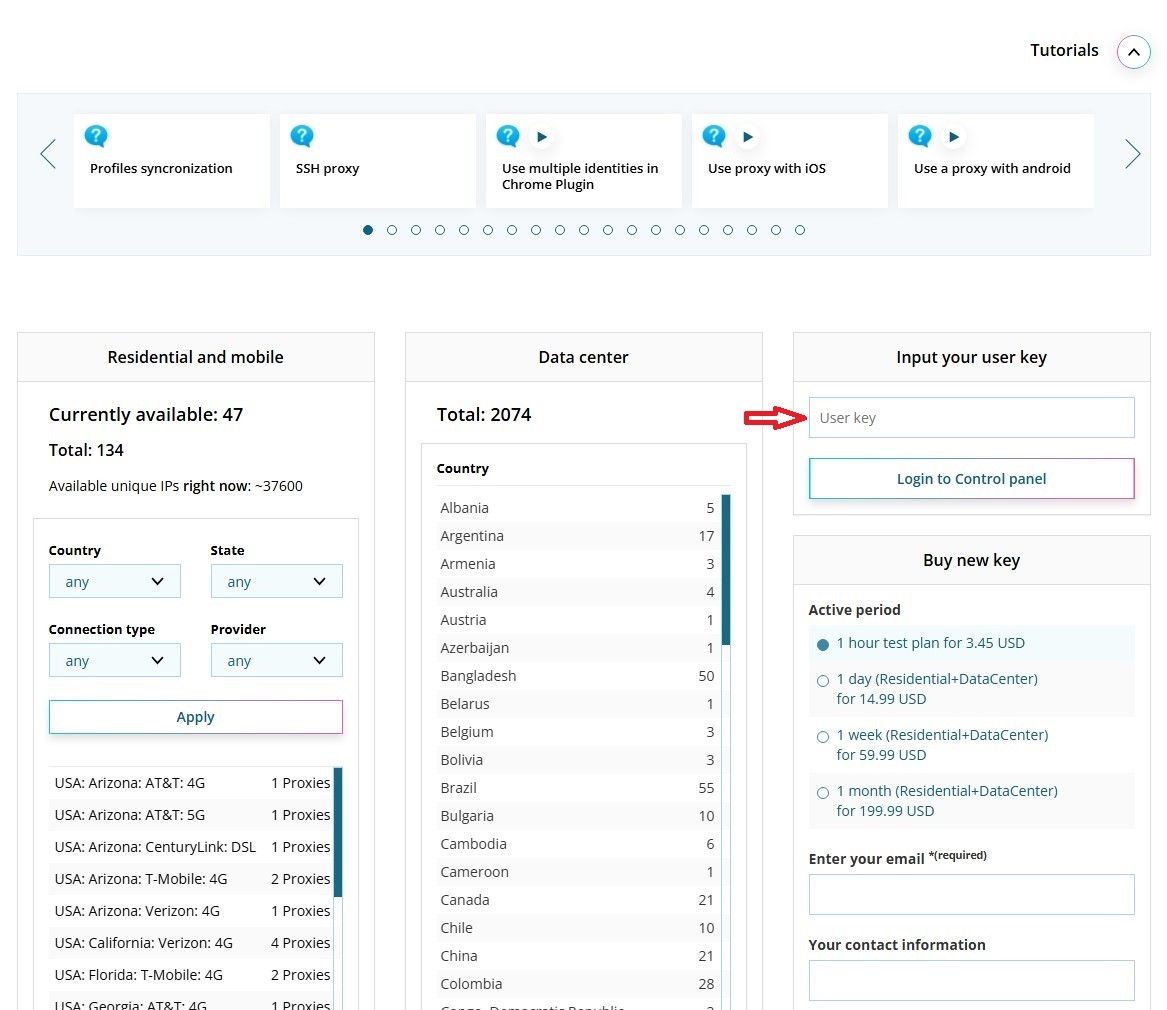Click the question icon on SSH proxy card
The width and height of the screenshot is (1167, 1010).
pyautogui.click(x=302, y=136)
